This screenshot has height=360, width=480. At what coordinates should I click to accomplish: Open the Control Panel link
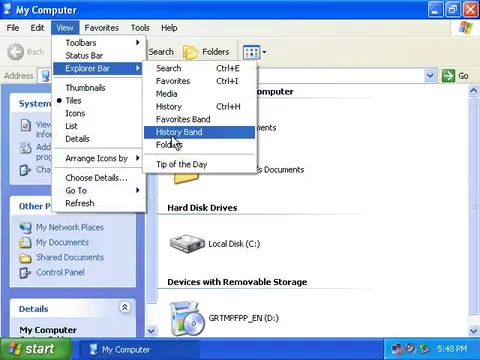click(60, 273)
